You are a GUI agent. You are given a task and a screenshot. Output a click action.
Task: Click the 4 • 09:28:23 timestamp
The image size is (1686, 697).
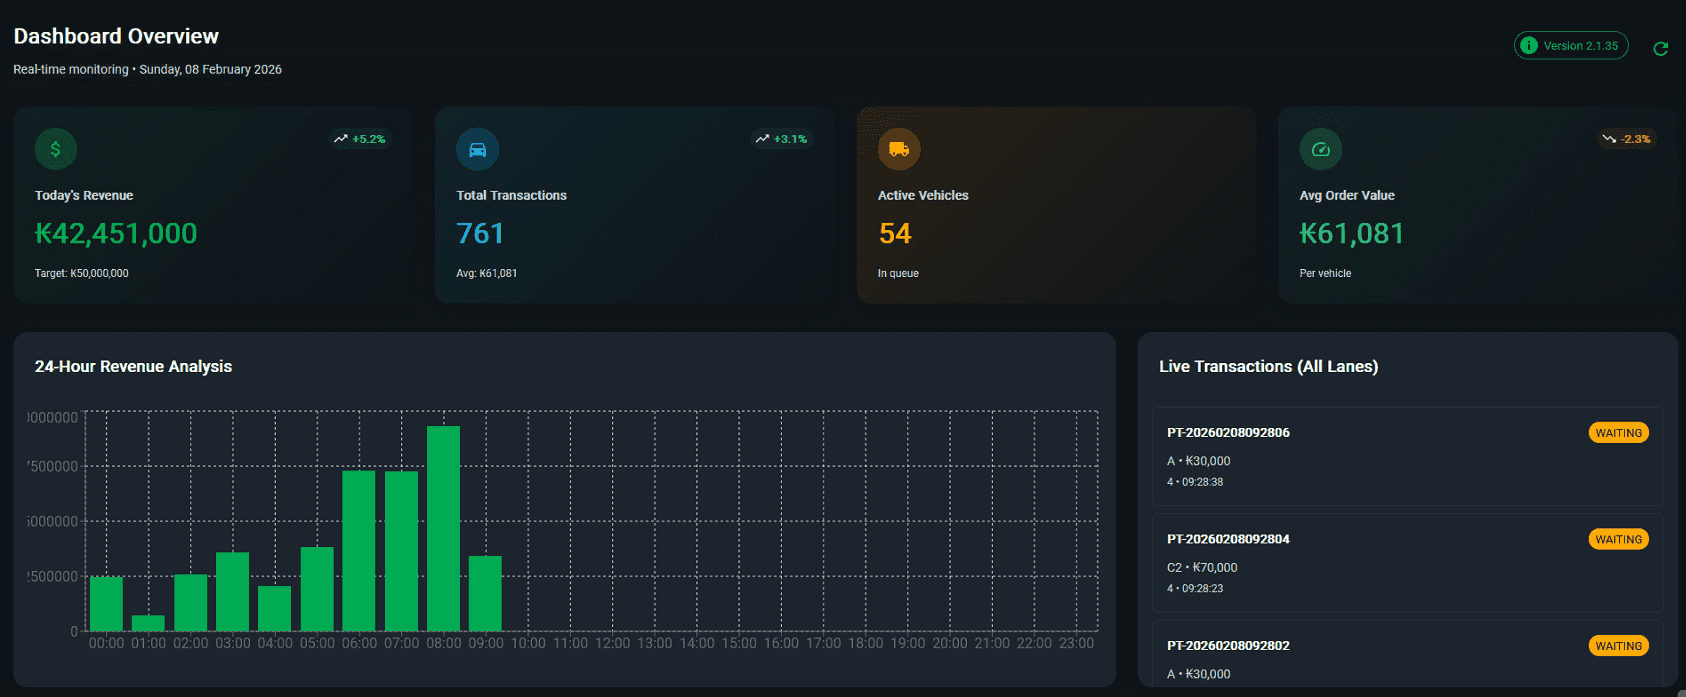click(1195, 588)
